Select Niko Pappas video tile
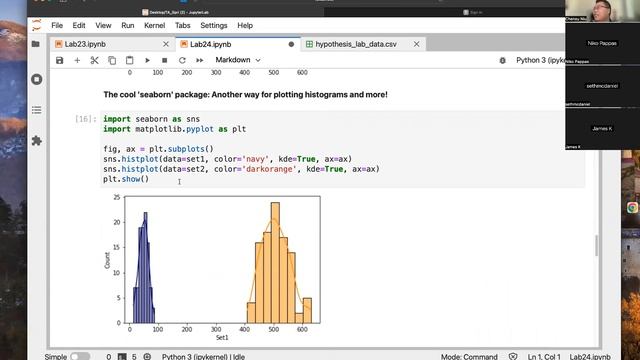Viewport: 640px width, 360px height. coord(602,43)
